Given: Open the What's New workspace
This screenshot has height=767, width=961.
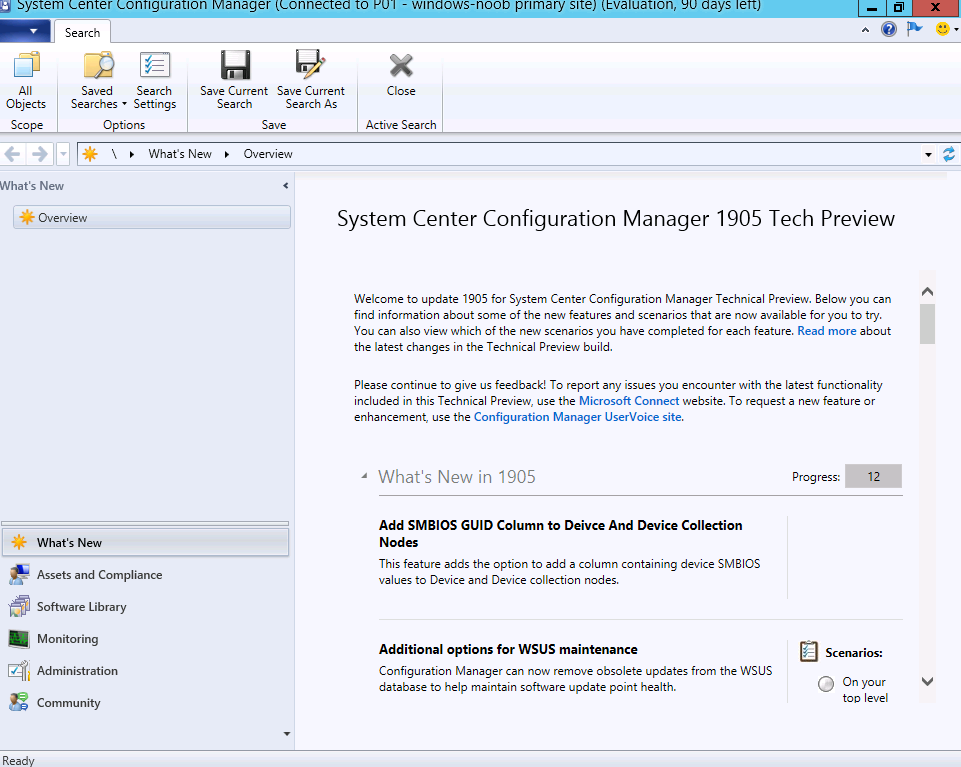Looking at the screenshot, I should point(145,543).
